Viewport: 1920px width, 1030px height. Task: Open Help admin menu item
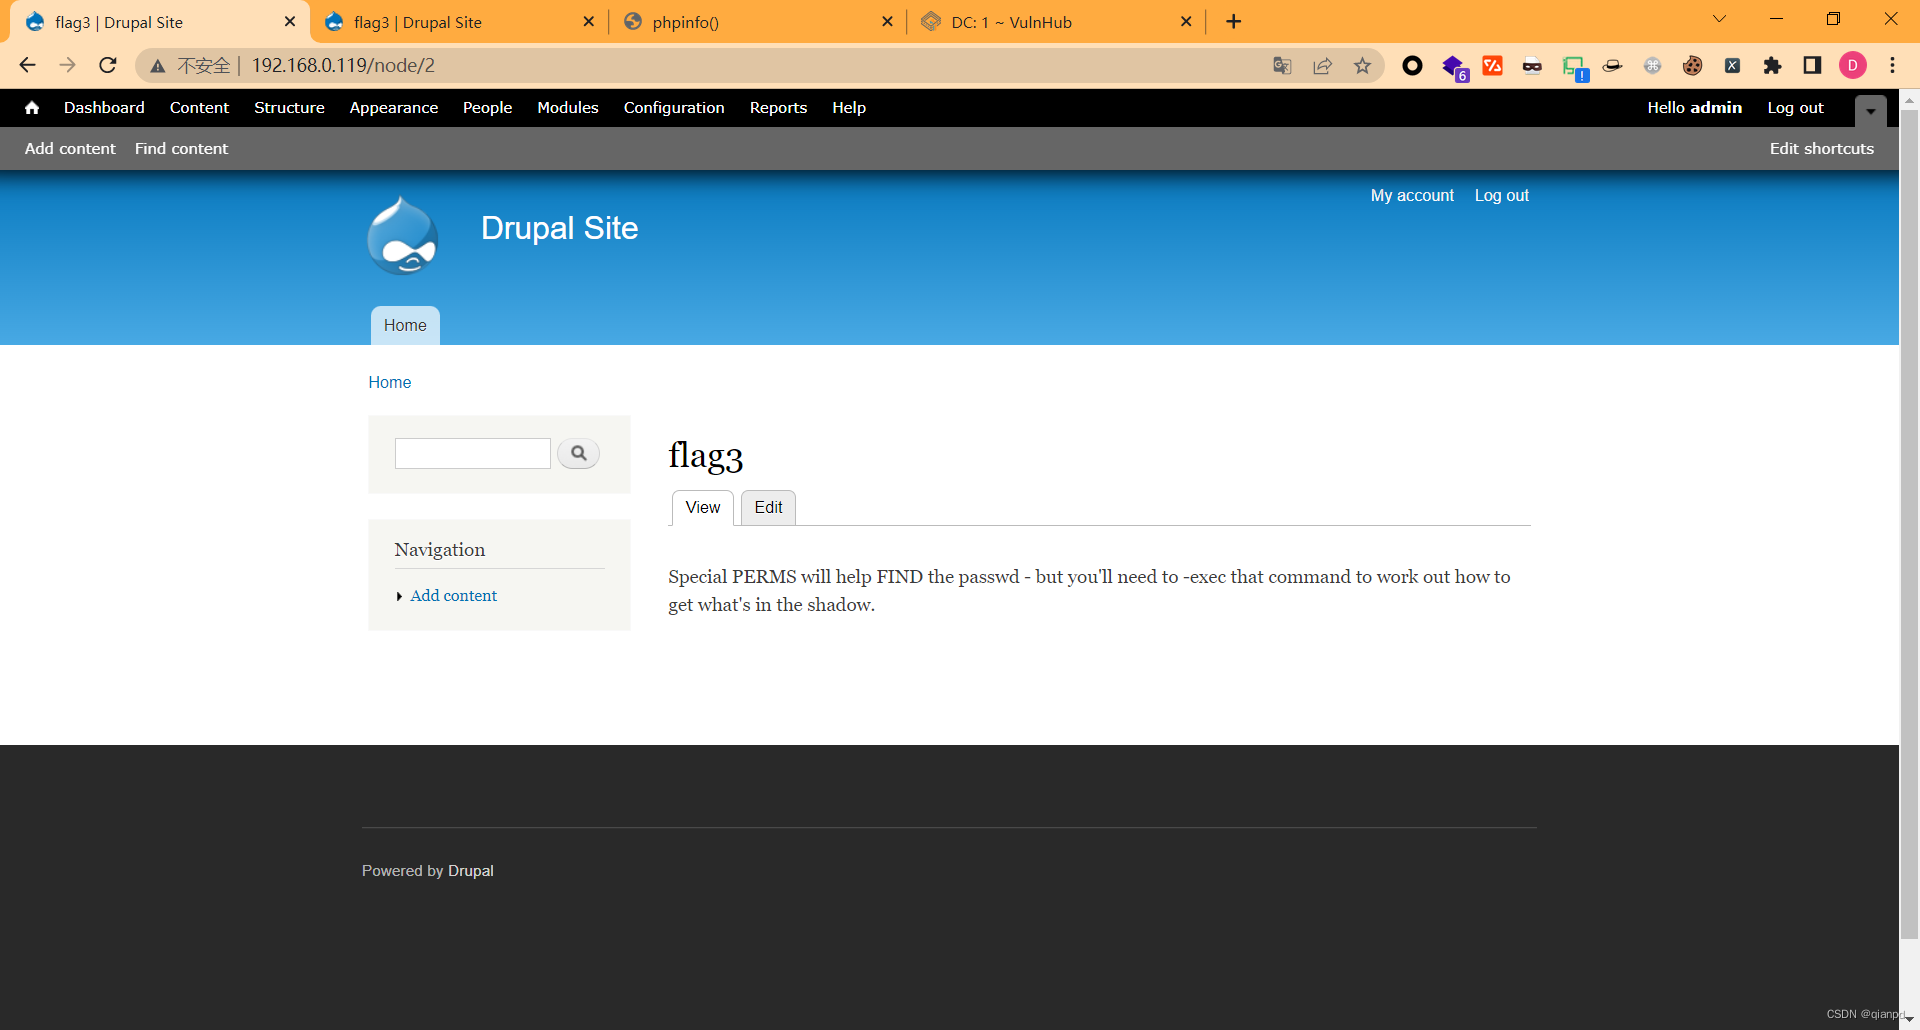click(x=849, y=108)
